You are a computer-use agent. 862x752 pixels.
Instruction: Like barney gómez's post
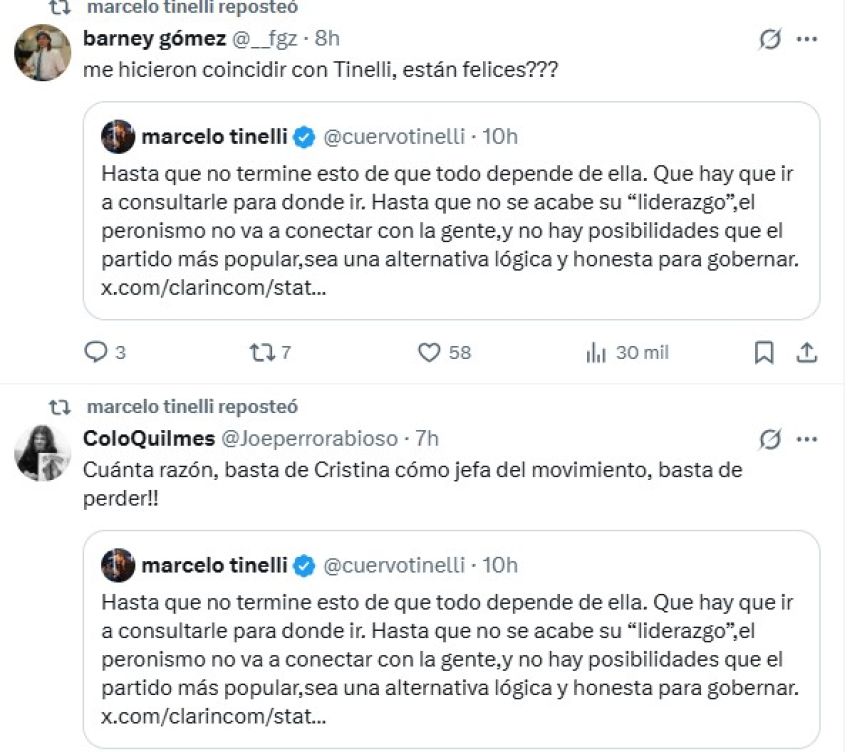pos(429,352)
